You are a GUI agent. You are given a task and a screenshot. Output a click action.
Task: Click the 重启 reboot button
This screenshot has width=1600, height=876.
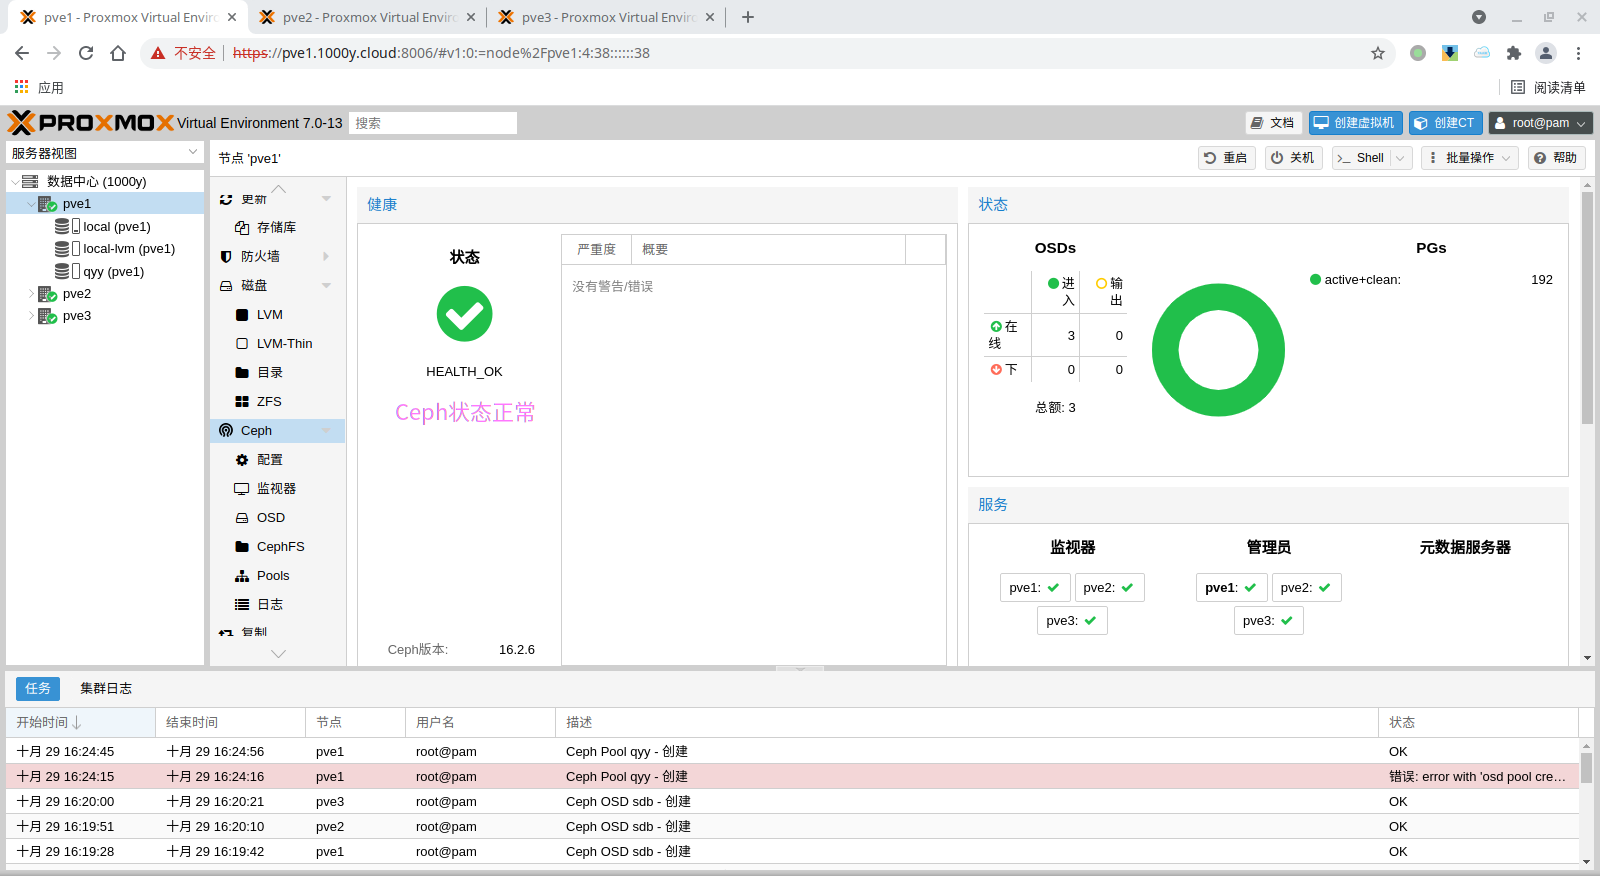tap(1226, 158)
